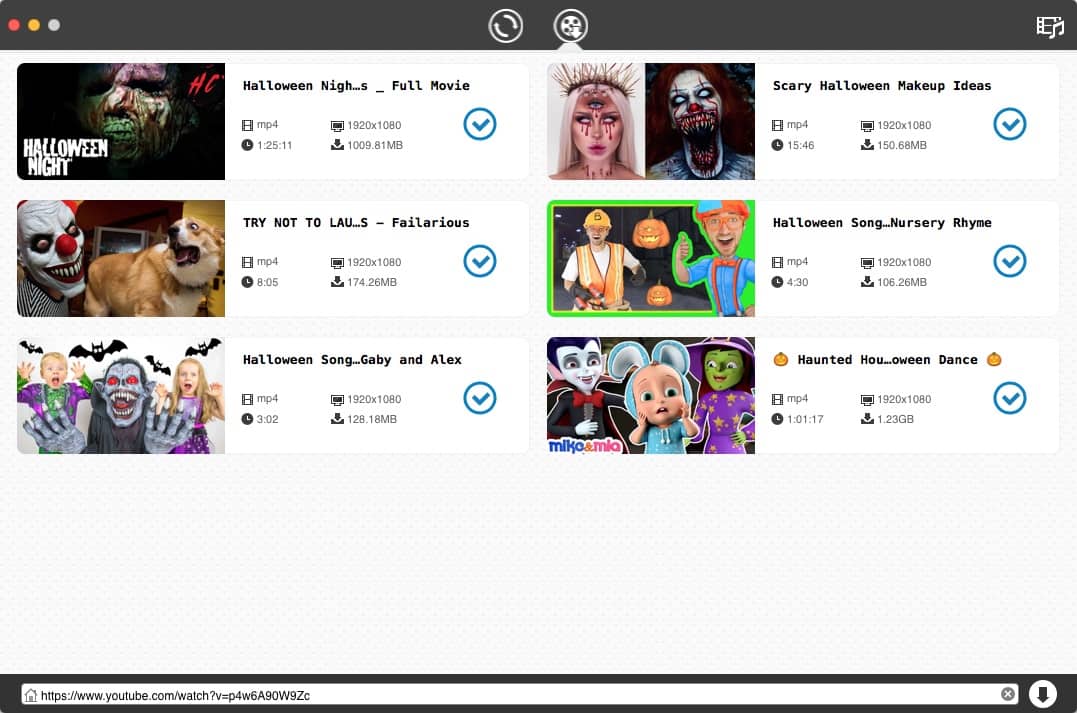Click the clock icon beside 3:02
Image resolution: width=1077 pixels, height=713 pixels.
click(x=247, y=418)
